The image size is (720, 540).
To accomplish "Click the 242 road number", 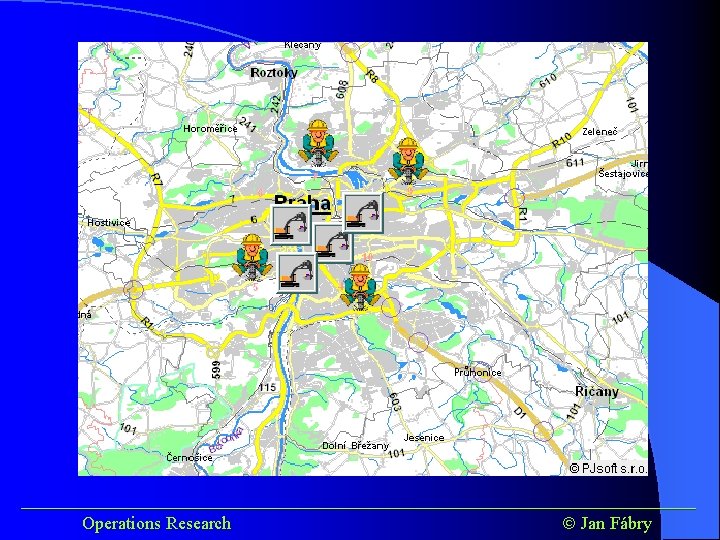I will (x=275, y=104).
